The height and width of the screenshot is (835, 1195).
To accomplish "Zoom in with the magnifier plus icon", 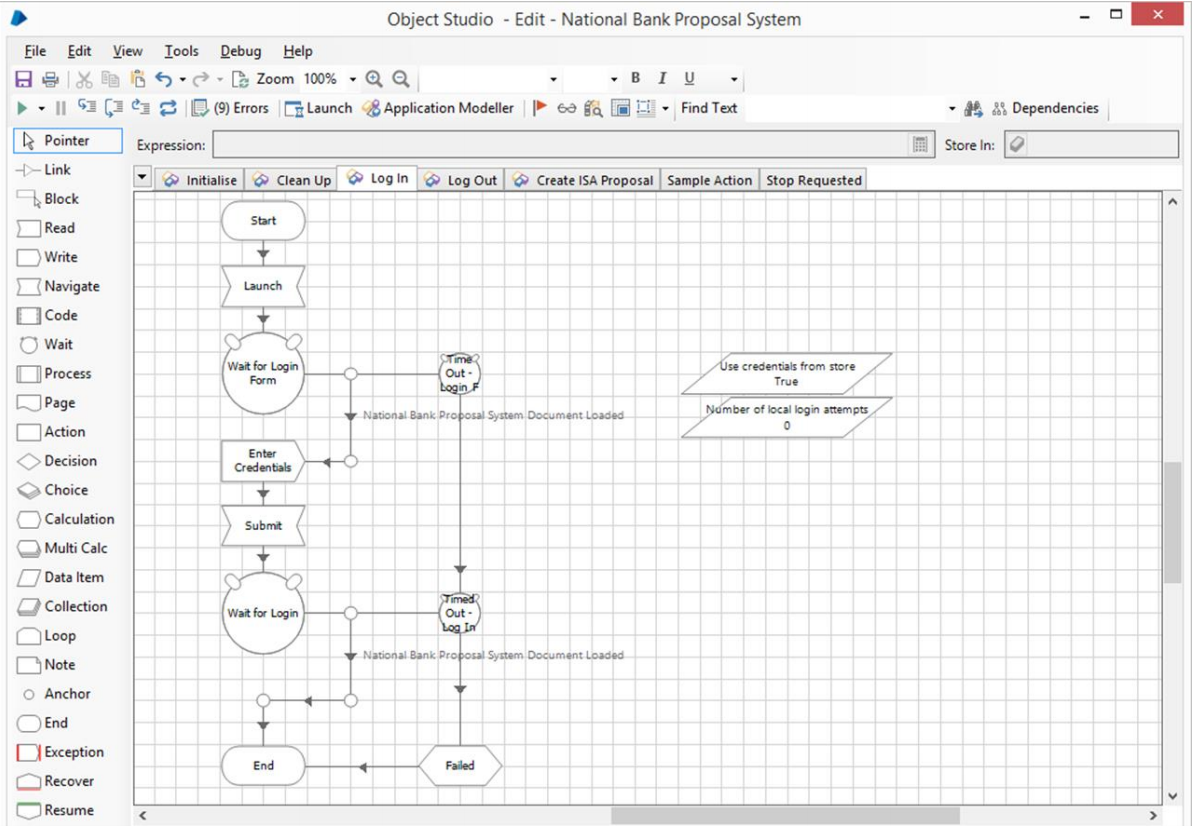I will (373, 79).
